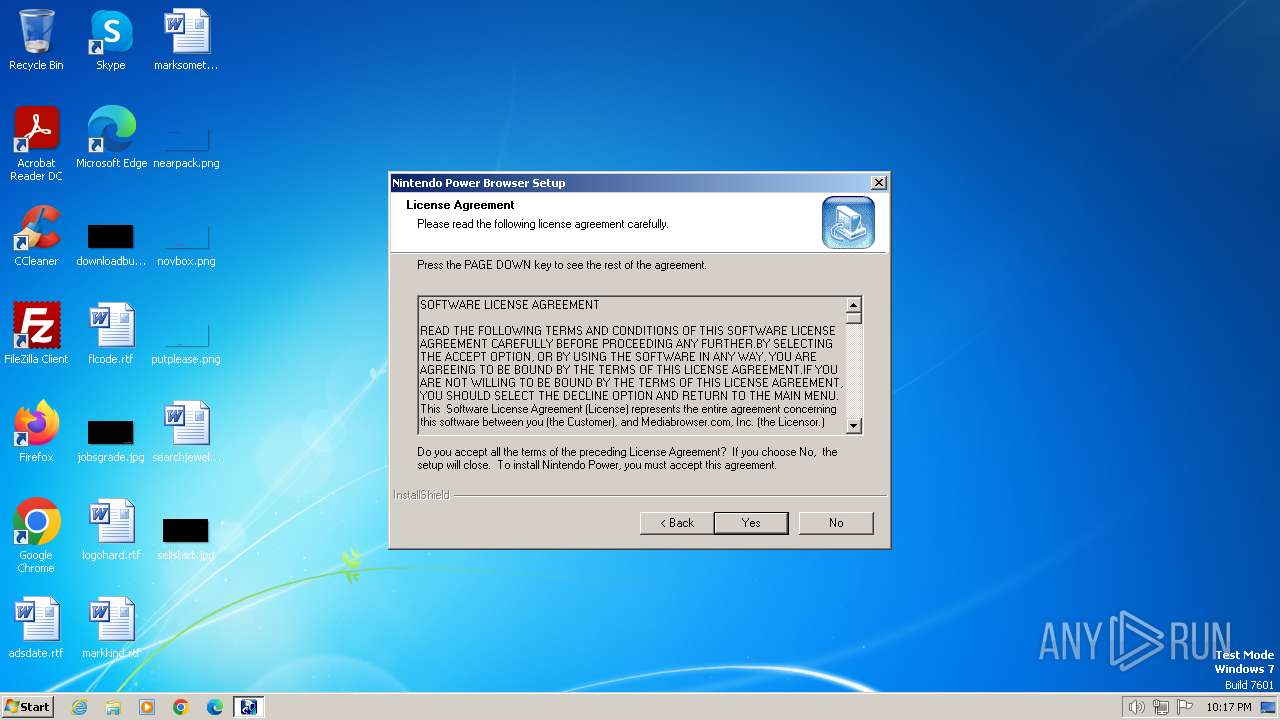1280x720 pixels.
Task: Open the adsdate.rtf document
Action: 36,628
